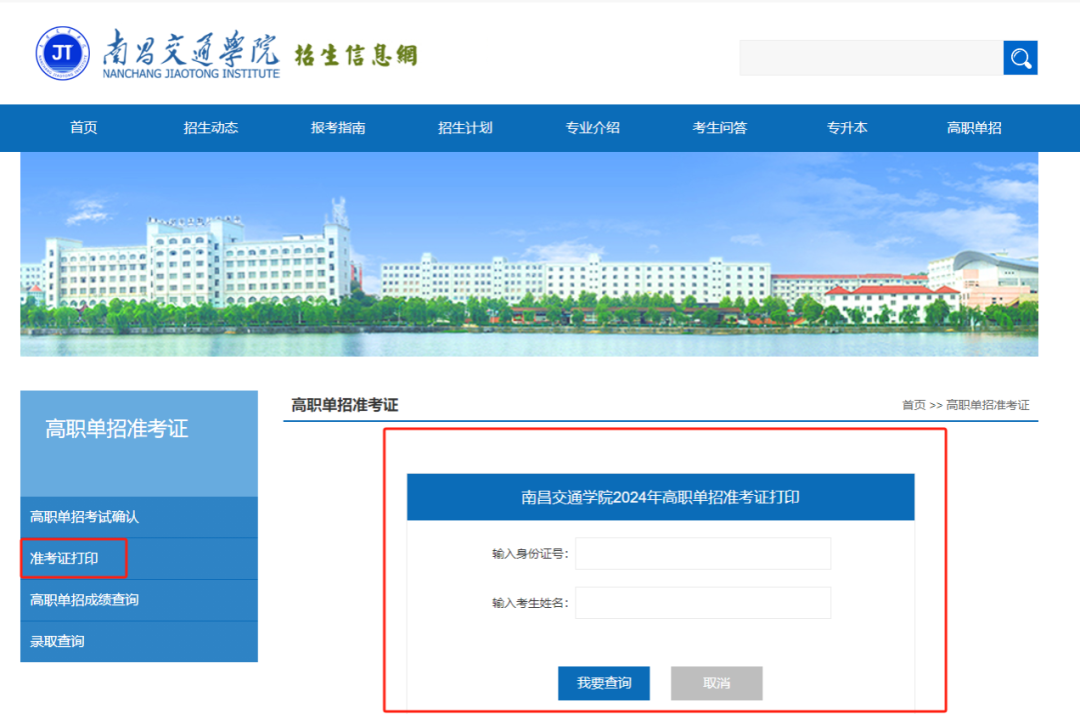Open the 考生问答 navigation menu item

[x=719, y=127]
